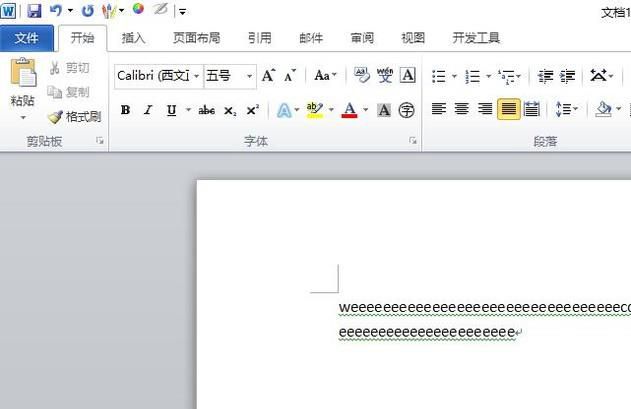Apply distributed alignment
Viewport: 631px width, 409px height.
[532, 109]
